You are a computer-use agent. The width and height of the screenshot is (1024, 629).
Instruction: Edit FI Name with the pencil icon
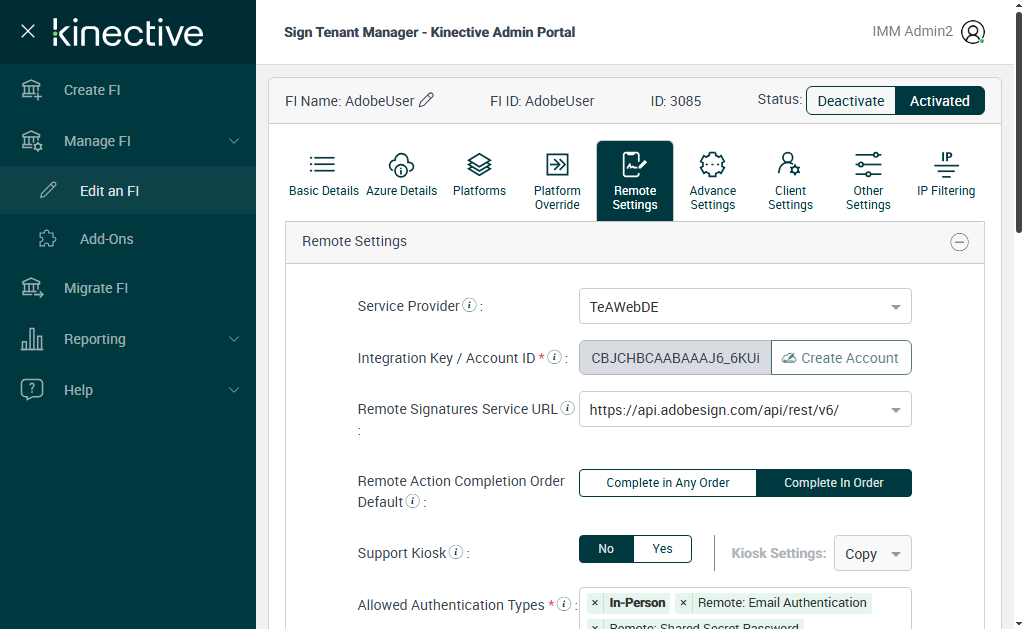(426, 100)
